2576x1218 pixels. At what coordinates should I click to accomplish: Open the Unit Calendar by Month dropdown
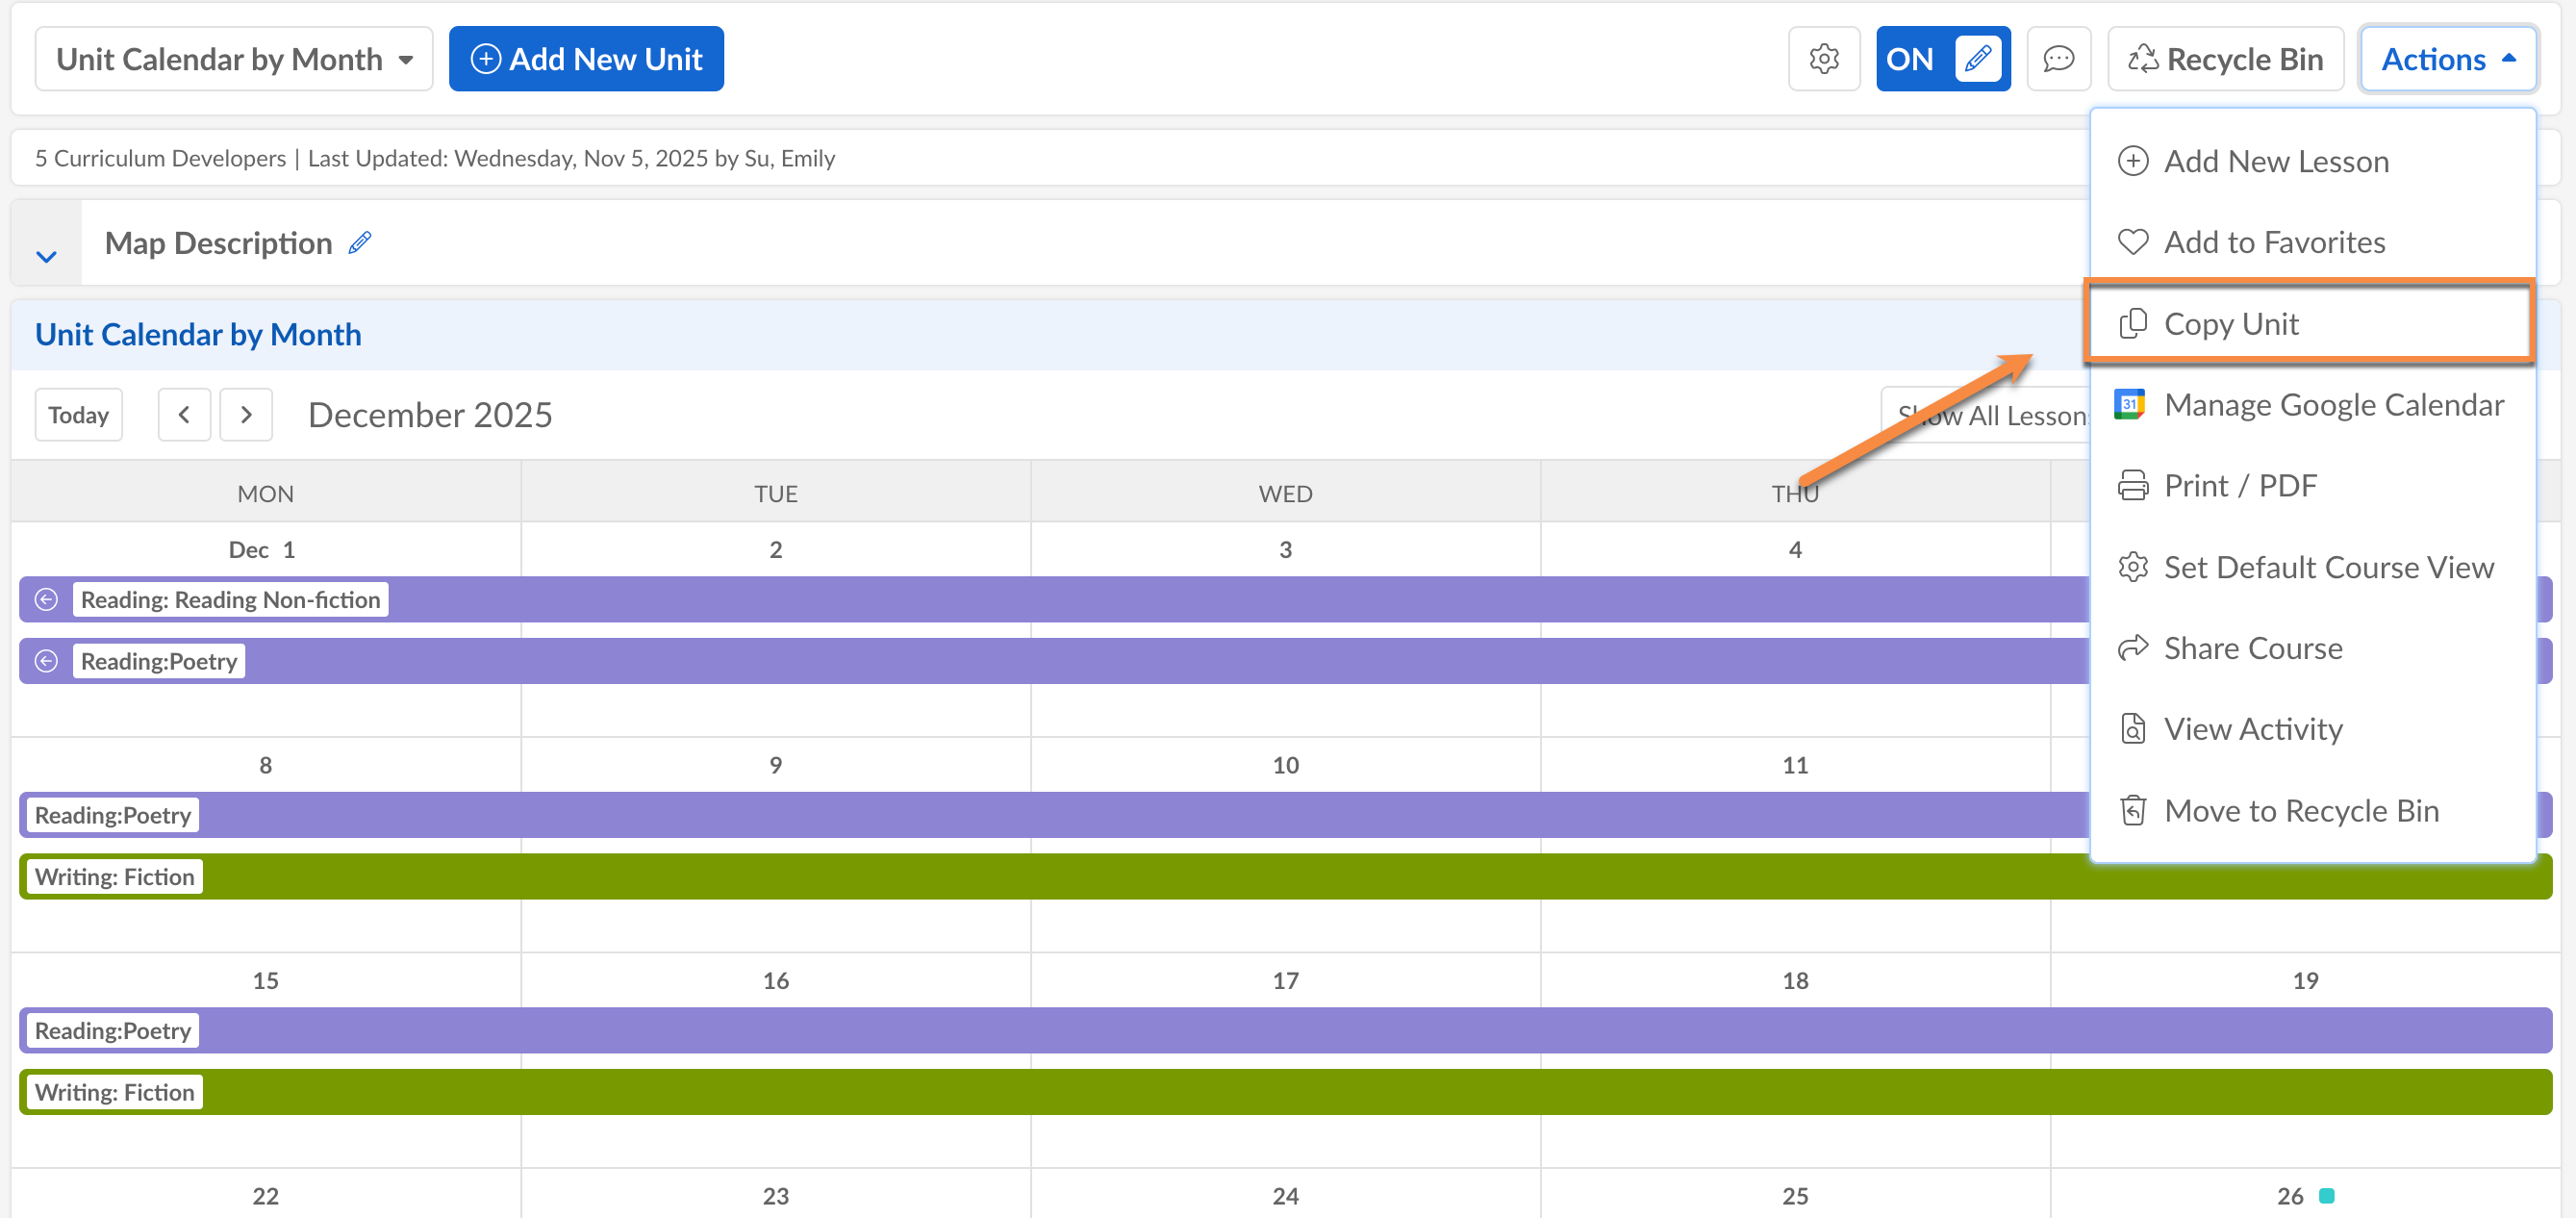point(234,59)
